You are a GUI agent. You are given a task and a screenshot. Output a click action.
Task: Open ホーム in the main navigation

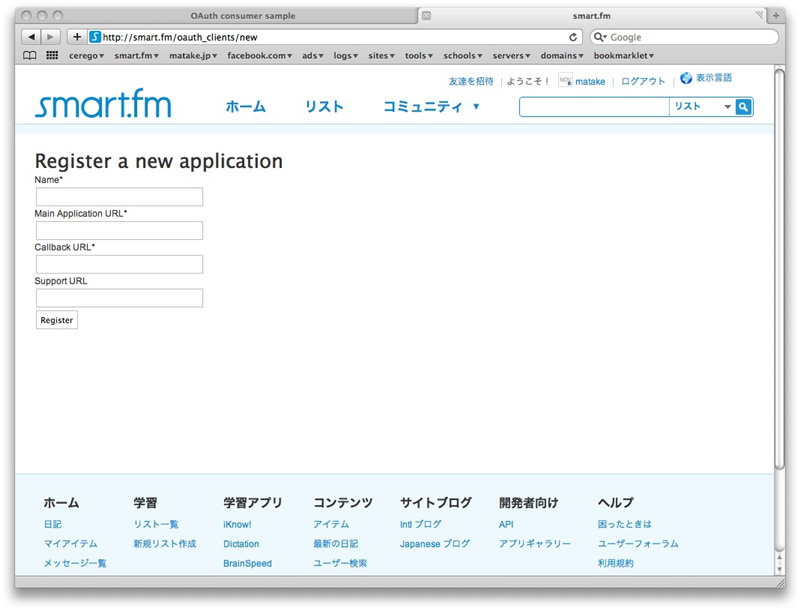245,107
